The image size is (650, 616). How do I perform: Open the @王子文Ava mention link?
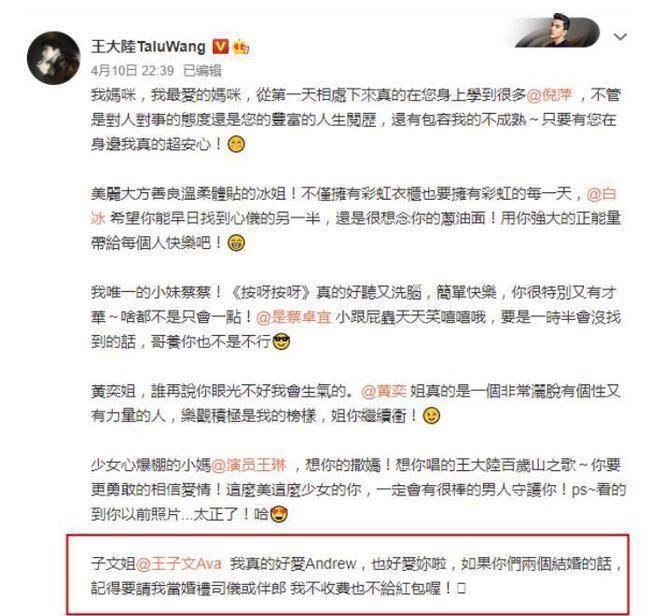tap(179, 564)
